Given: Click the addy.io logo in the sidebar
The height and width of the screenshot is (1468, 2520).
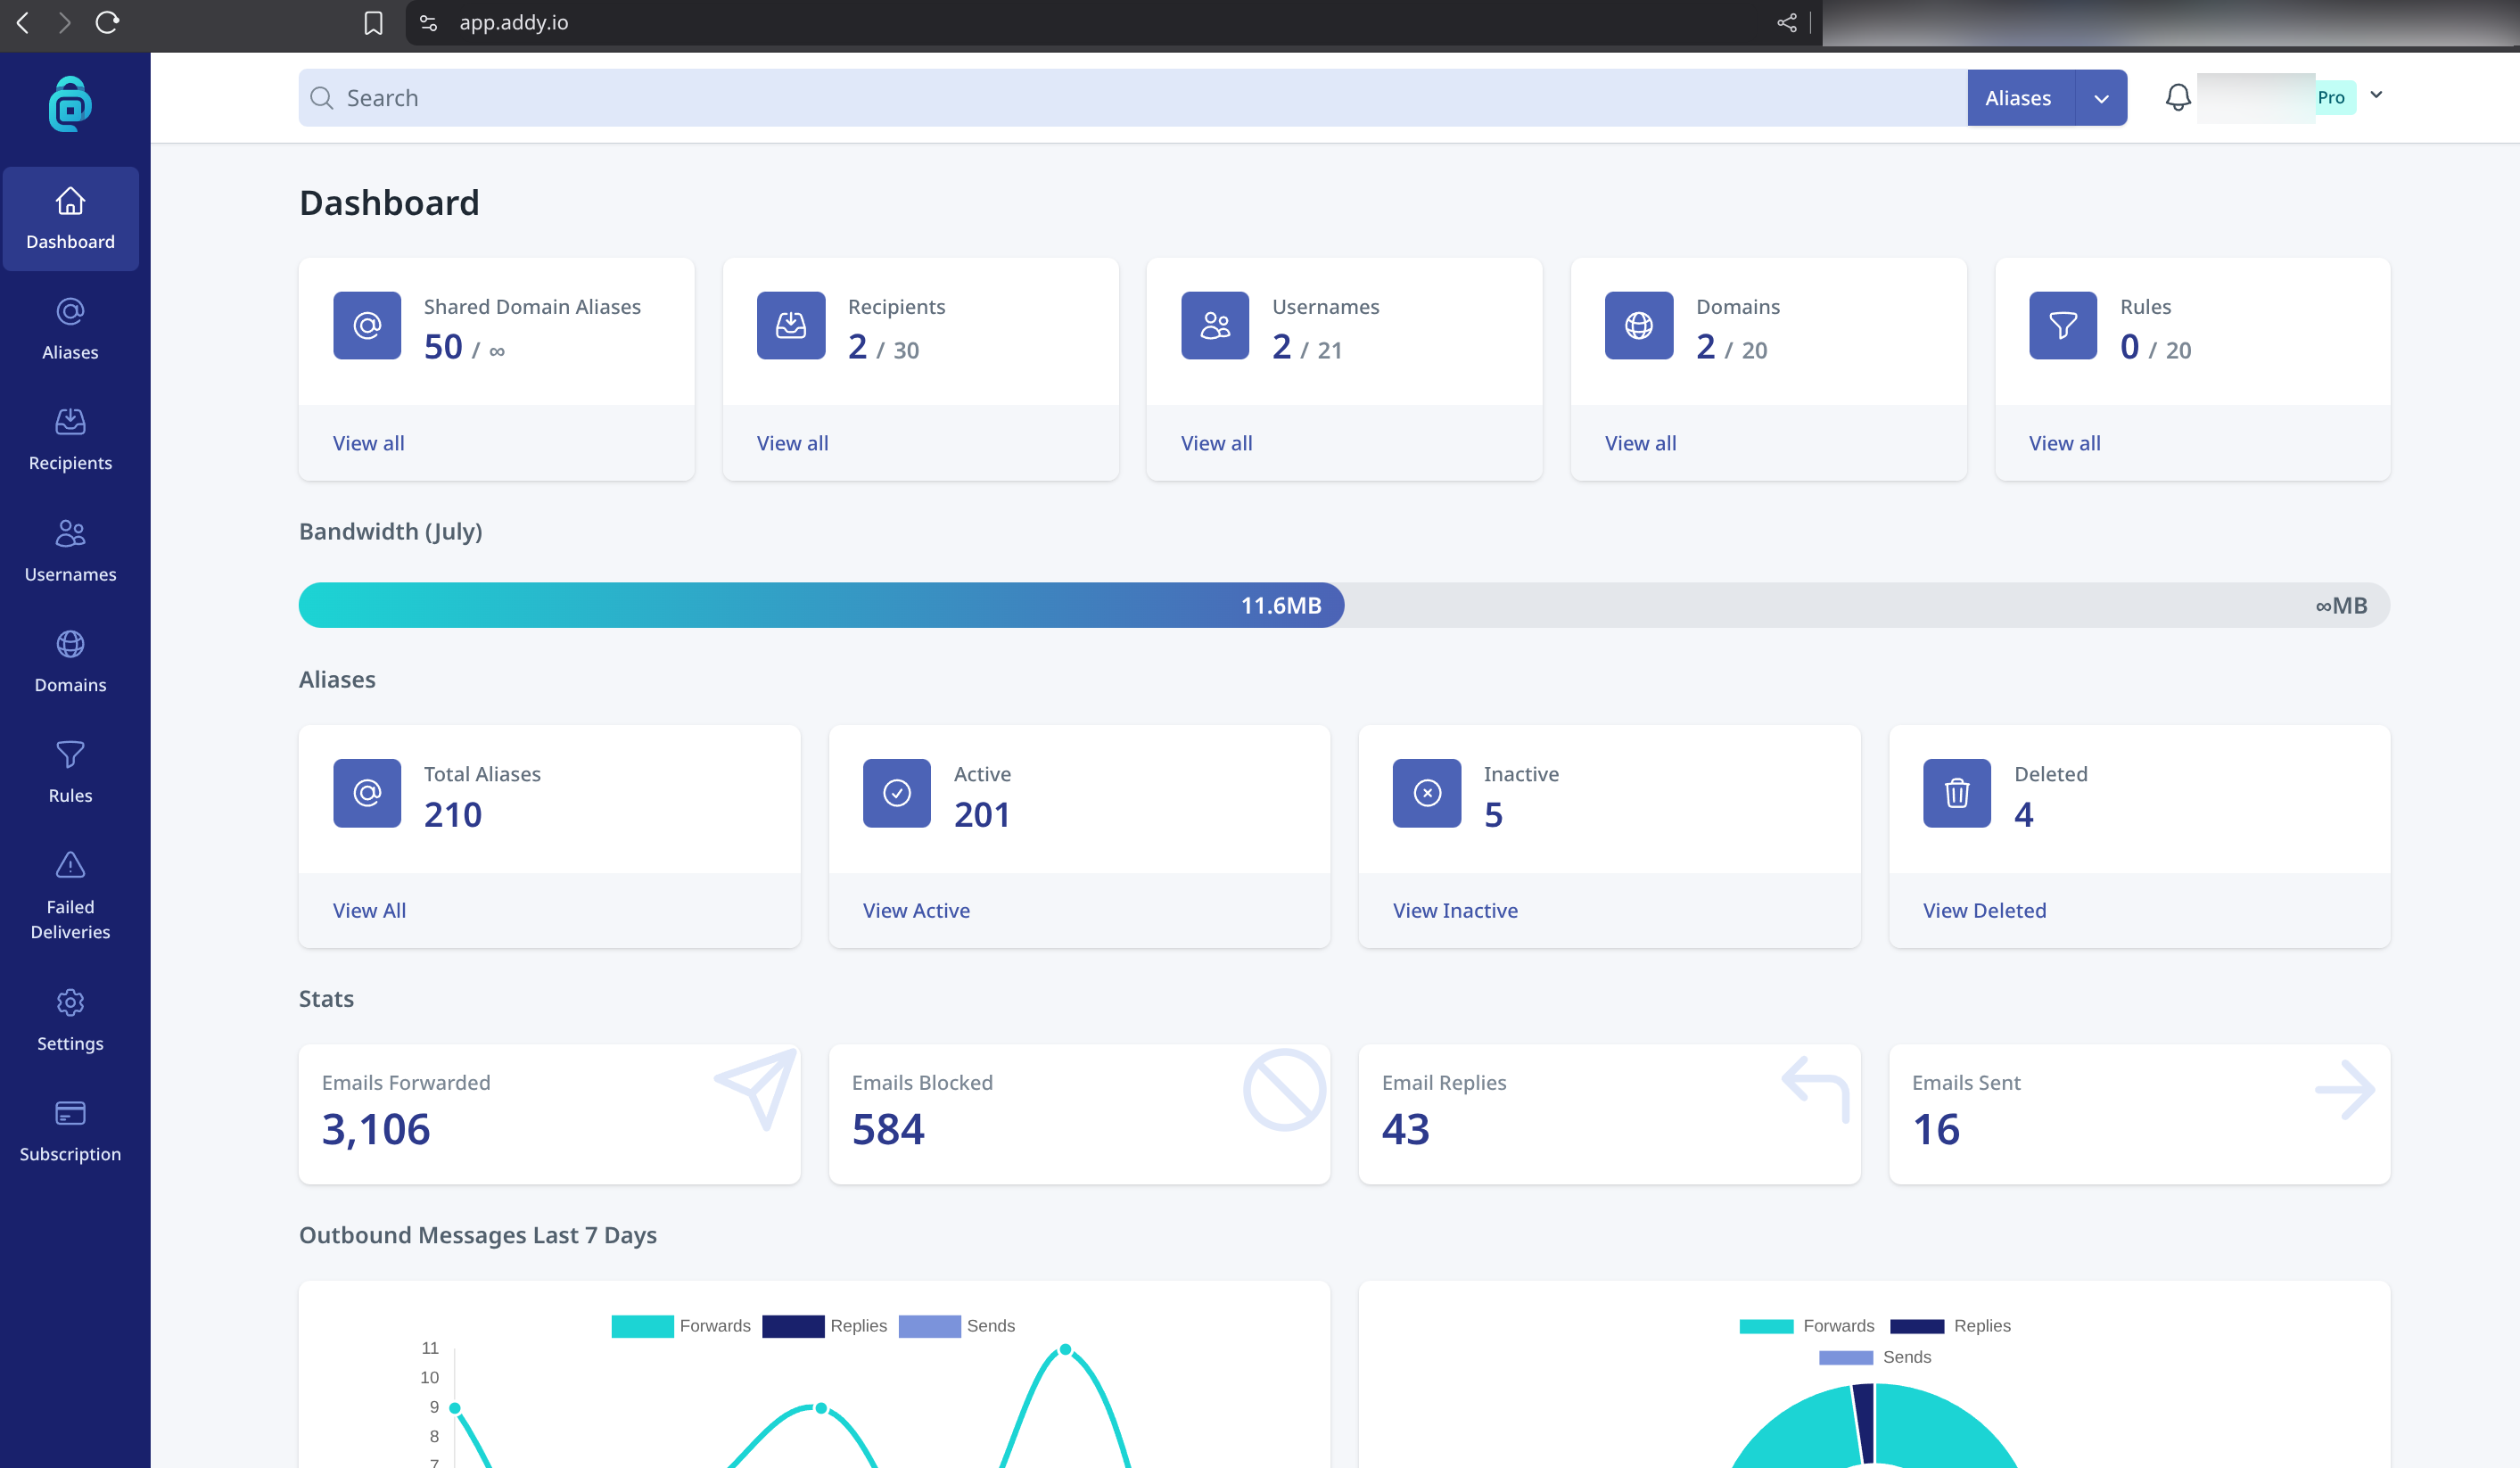Looking at the screenshot, I should point(70,104).
